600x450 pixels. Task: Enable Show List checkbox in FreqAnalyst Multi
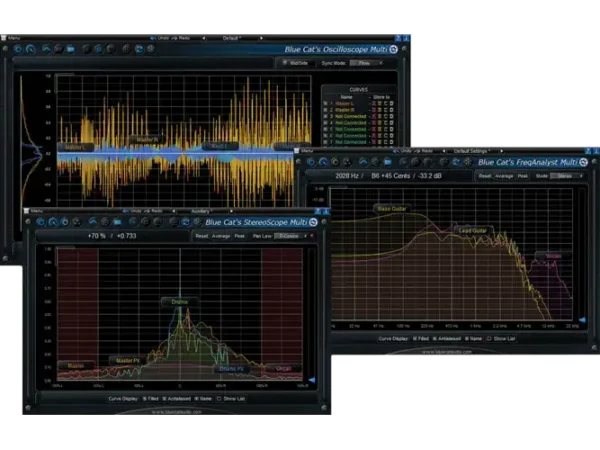point(489,339)
